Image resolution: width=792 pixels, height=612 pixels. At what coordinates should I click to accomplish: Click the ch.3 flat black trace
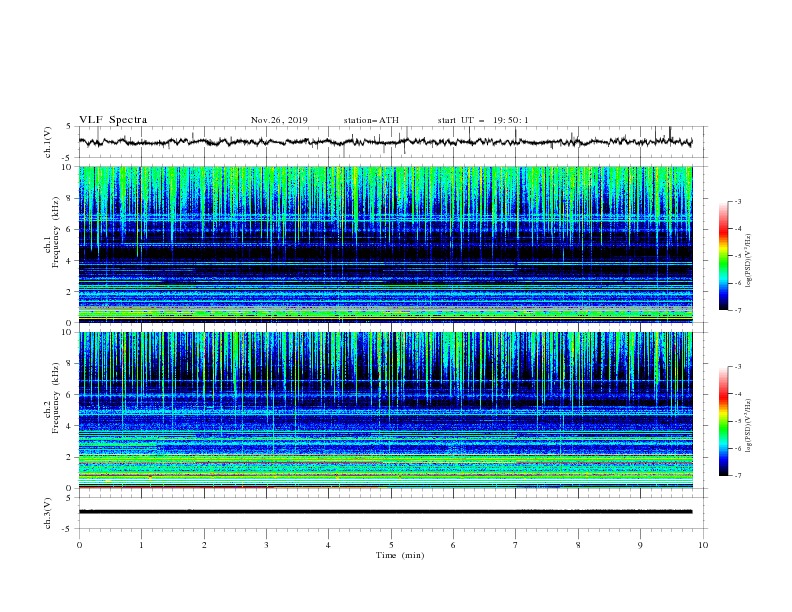[385, 512]
